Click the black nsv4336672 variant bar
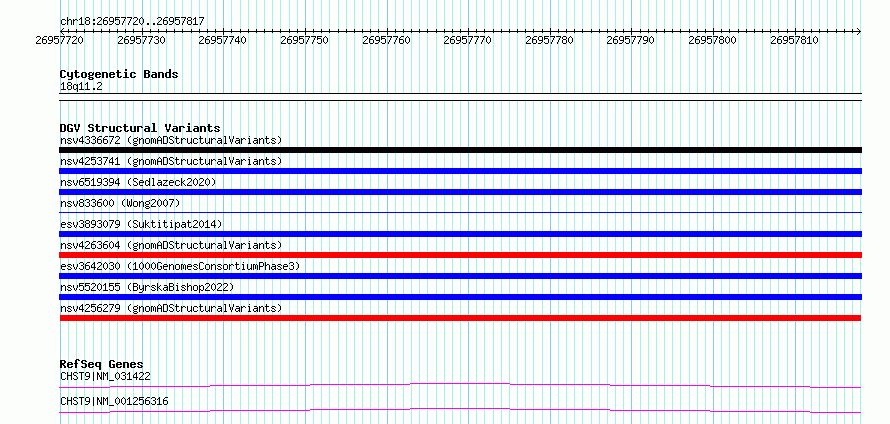The height and width of the screenshot is (424, 890). 460,150
